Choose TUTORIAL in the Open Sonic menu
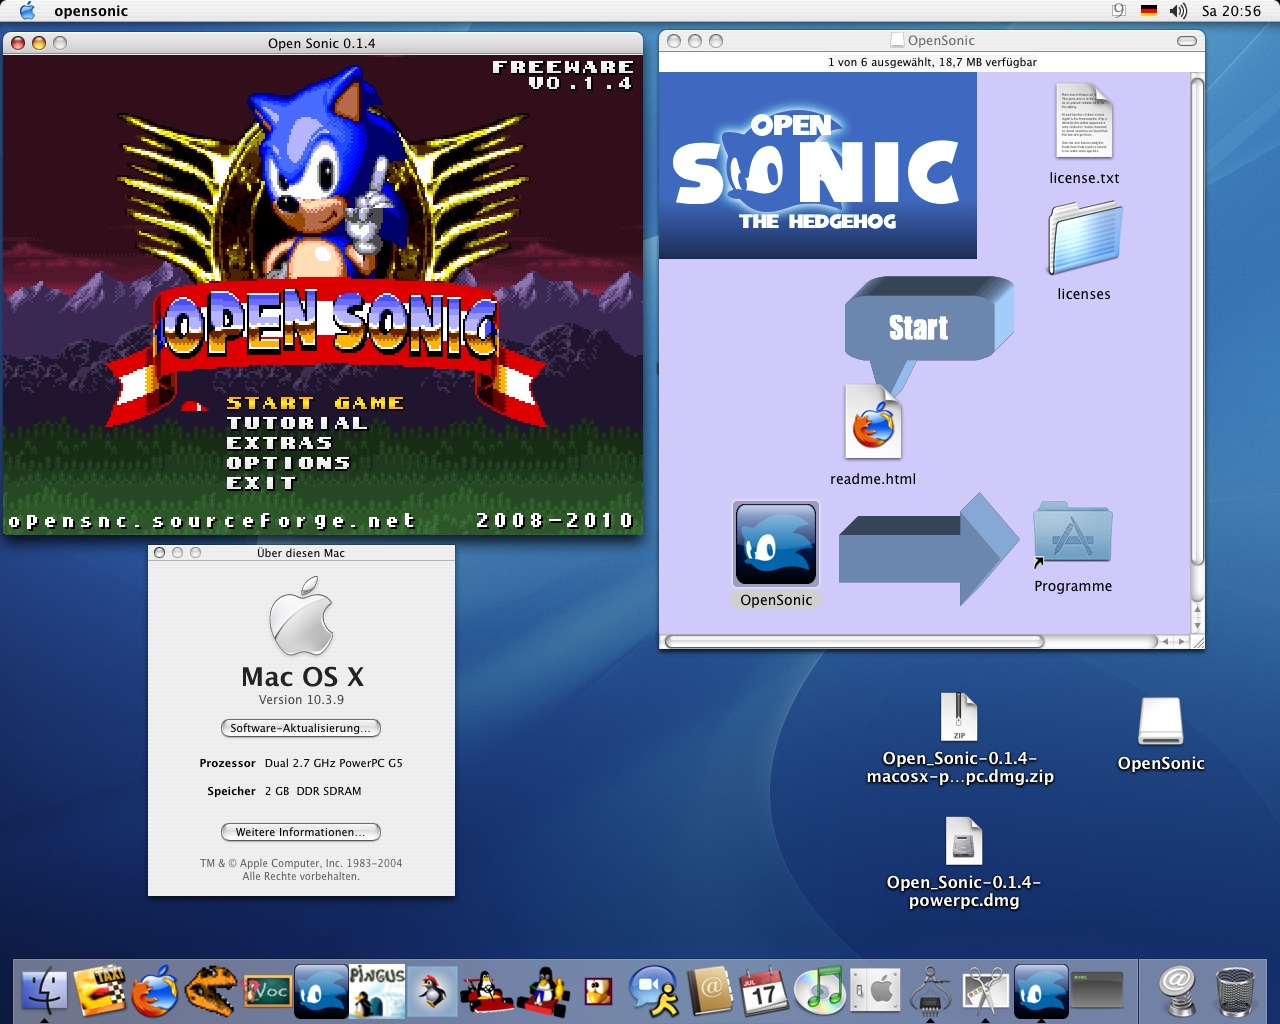This screenshot has height=1024, width=1280. pyautogui.click(x=297, y=423)
